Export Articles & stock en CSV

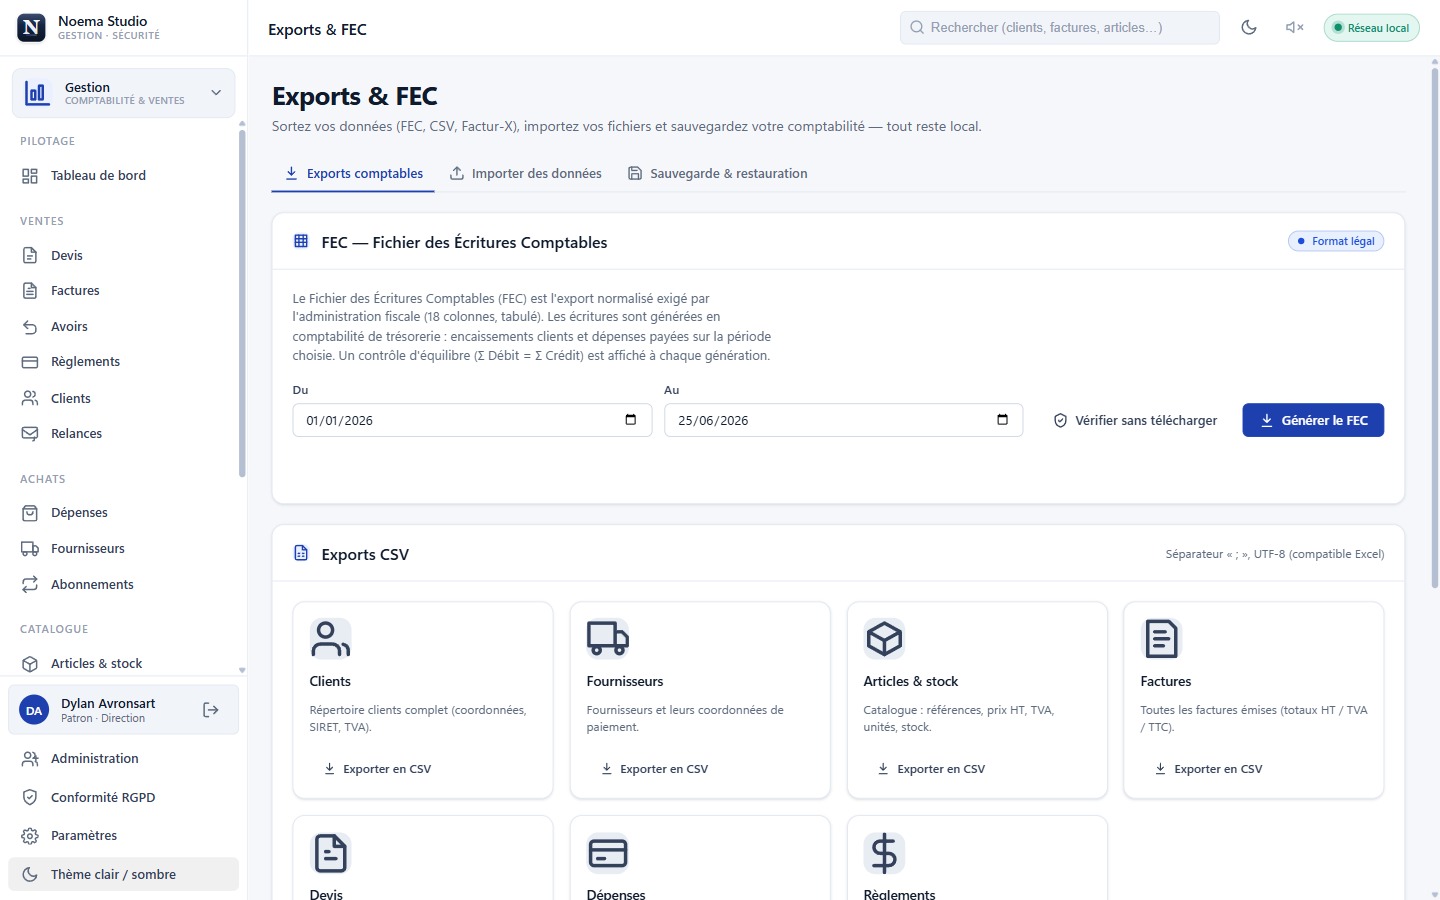point(931,769)
